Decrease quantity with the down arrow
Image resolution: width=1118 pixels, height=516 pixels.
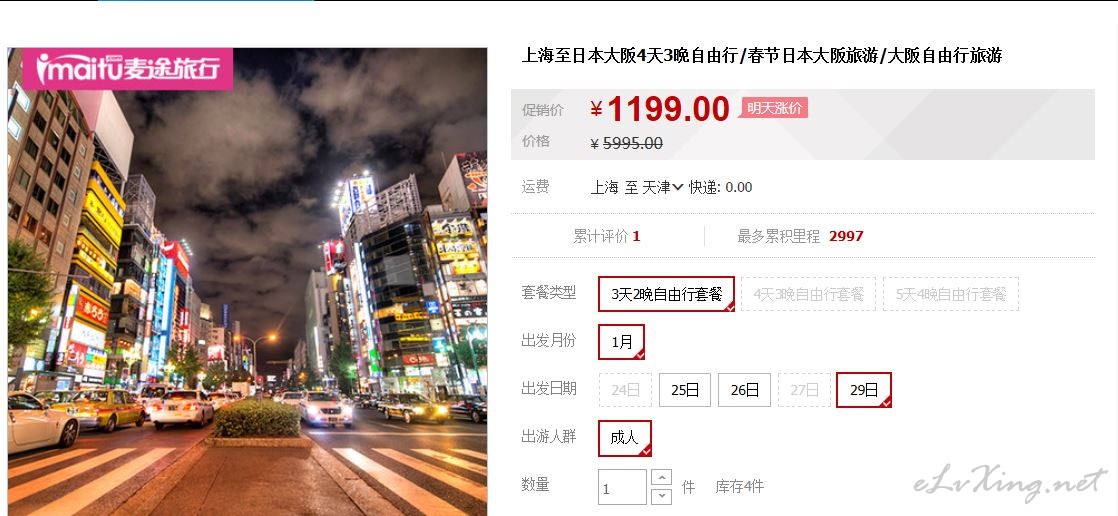662,495
